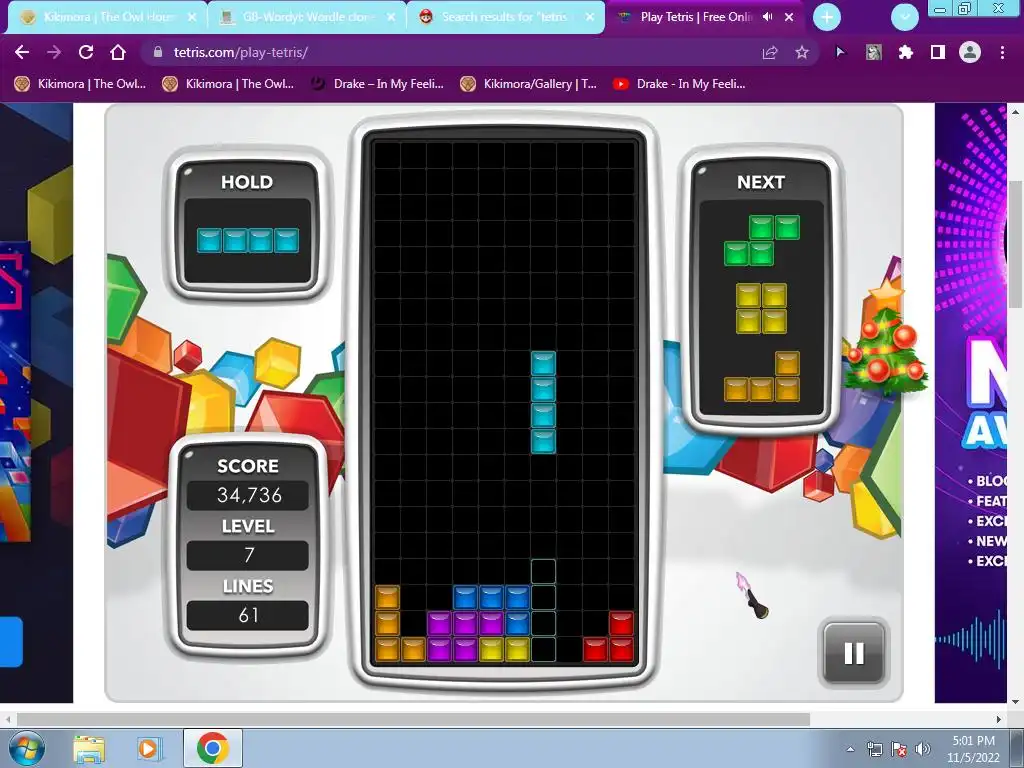Open second Kikimora | The Owl... bookmark
The image size is (1024, 768).
click(228, 84)
